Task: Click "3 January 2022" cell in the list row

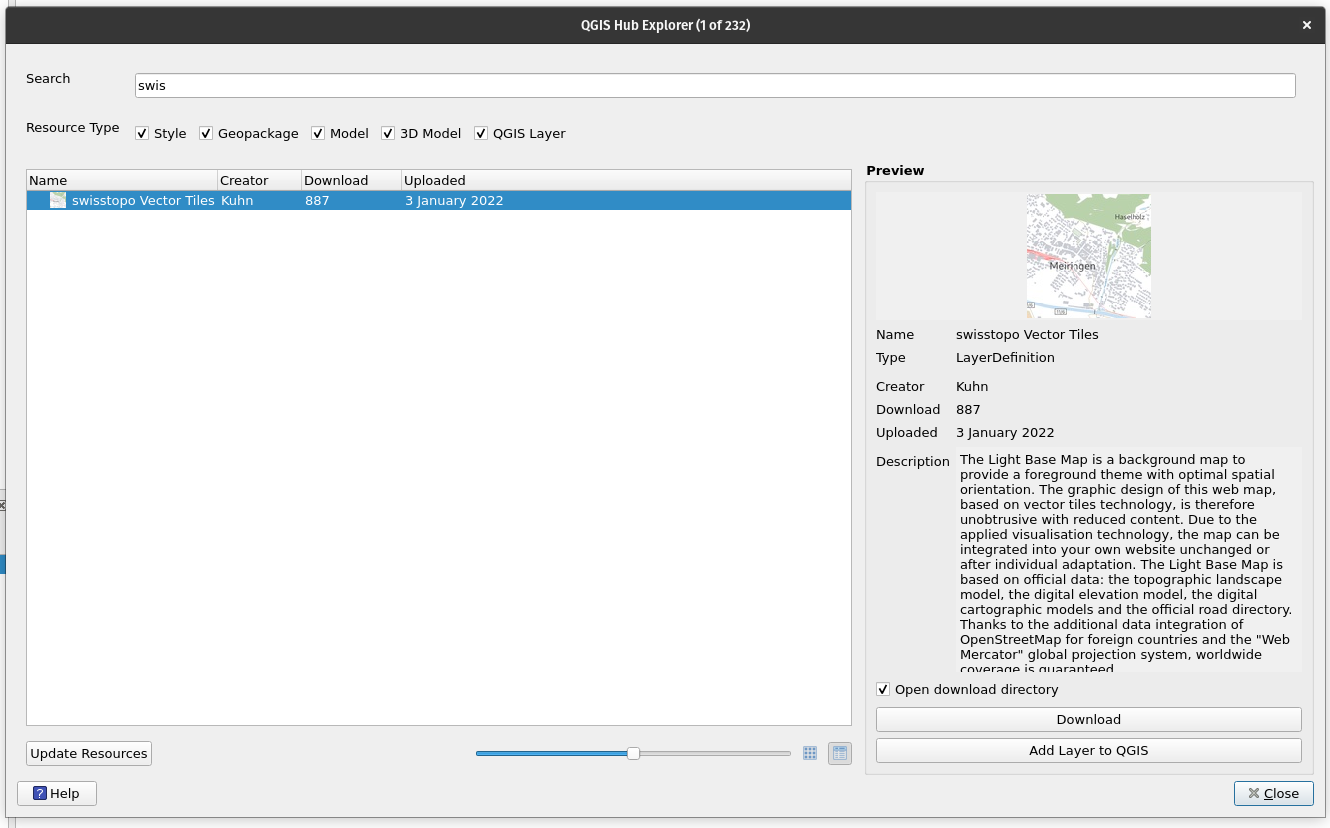Action: [454, 200]
